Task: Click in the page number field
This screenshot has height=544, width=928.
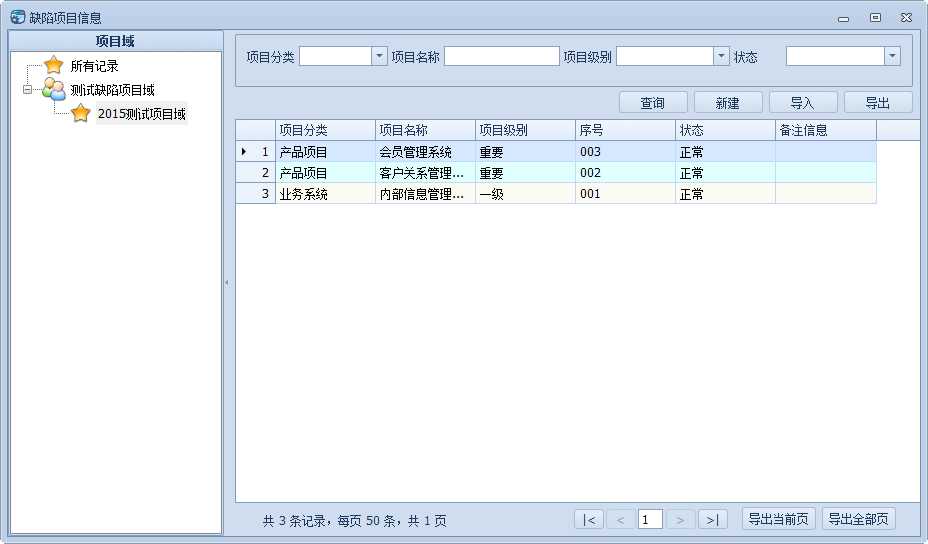Action: (650, 520)
